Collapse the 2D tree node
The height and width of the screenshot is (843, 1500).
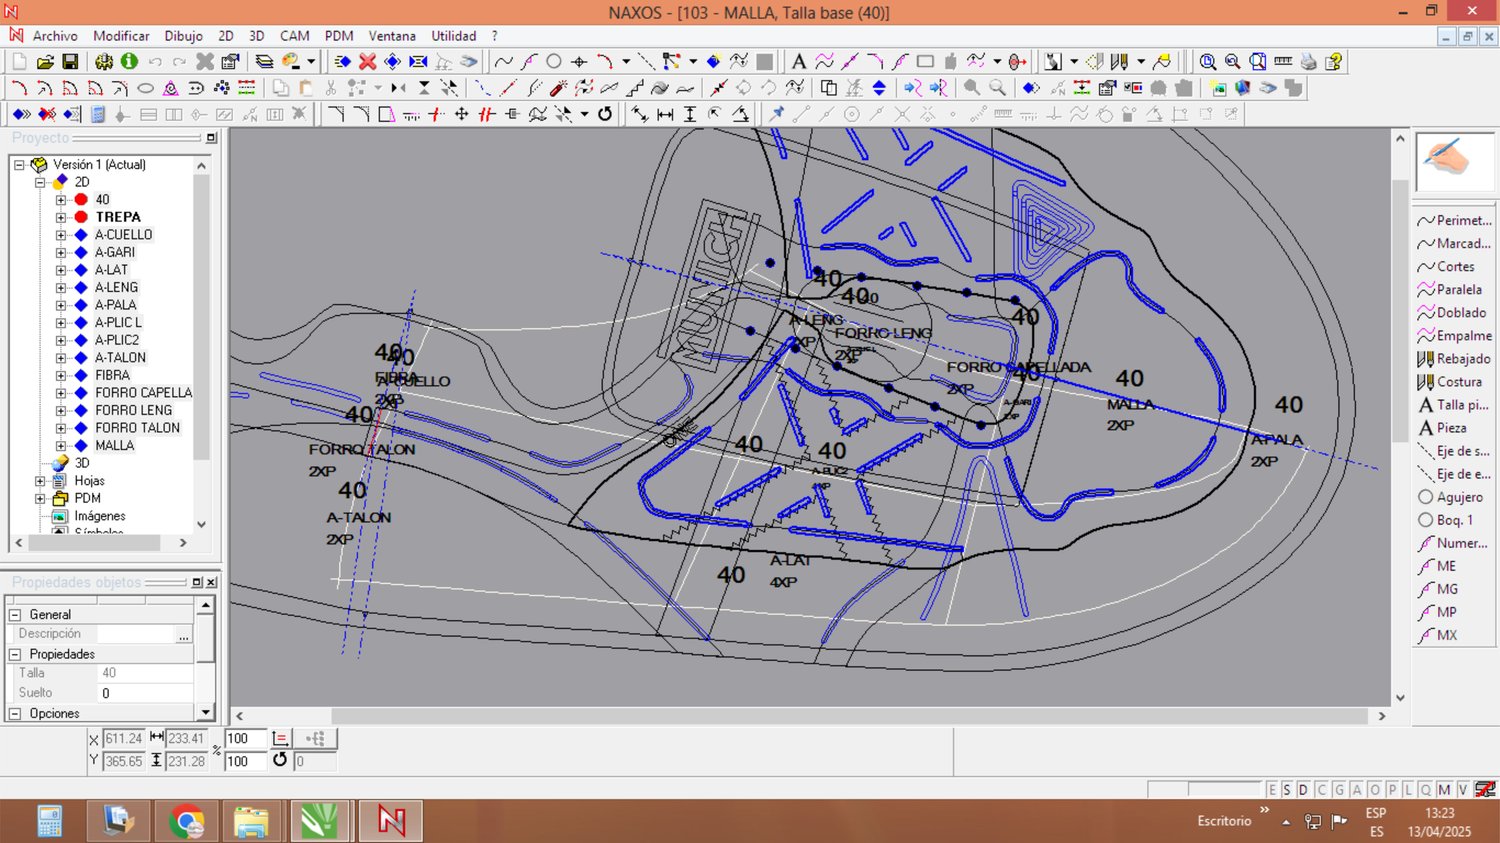click(40, 182)
